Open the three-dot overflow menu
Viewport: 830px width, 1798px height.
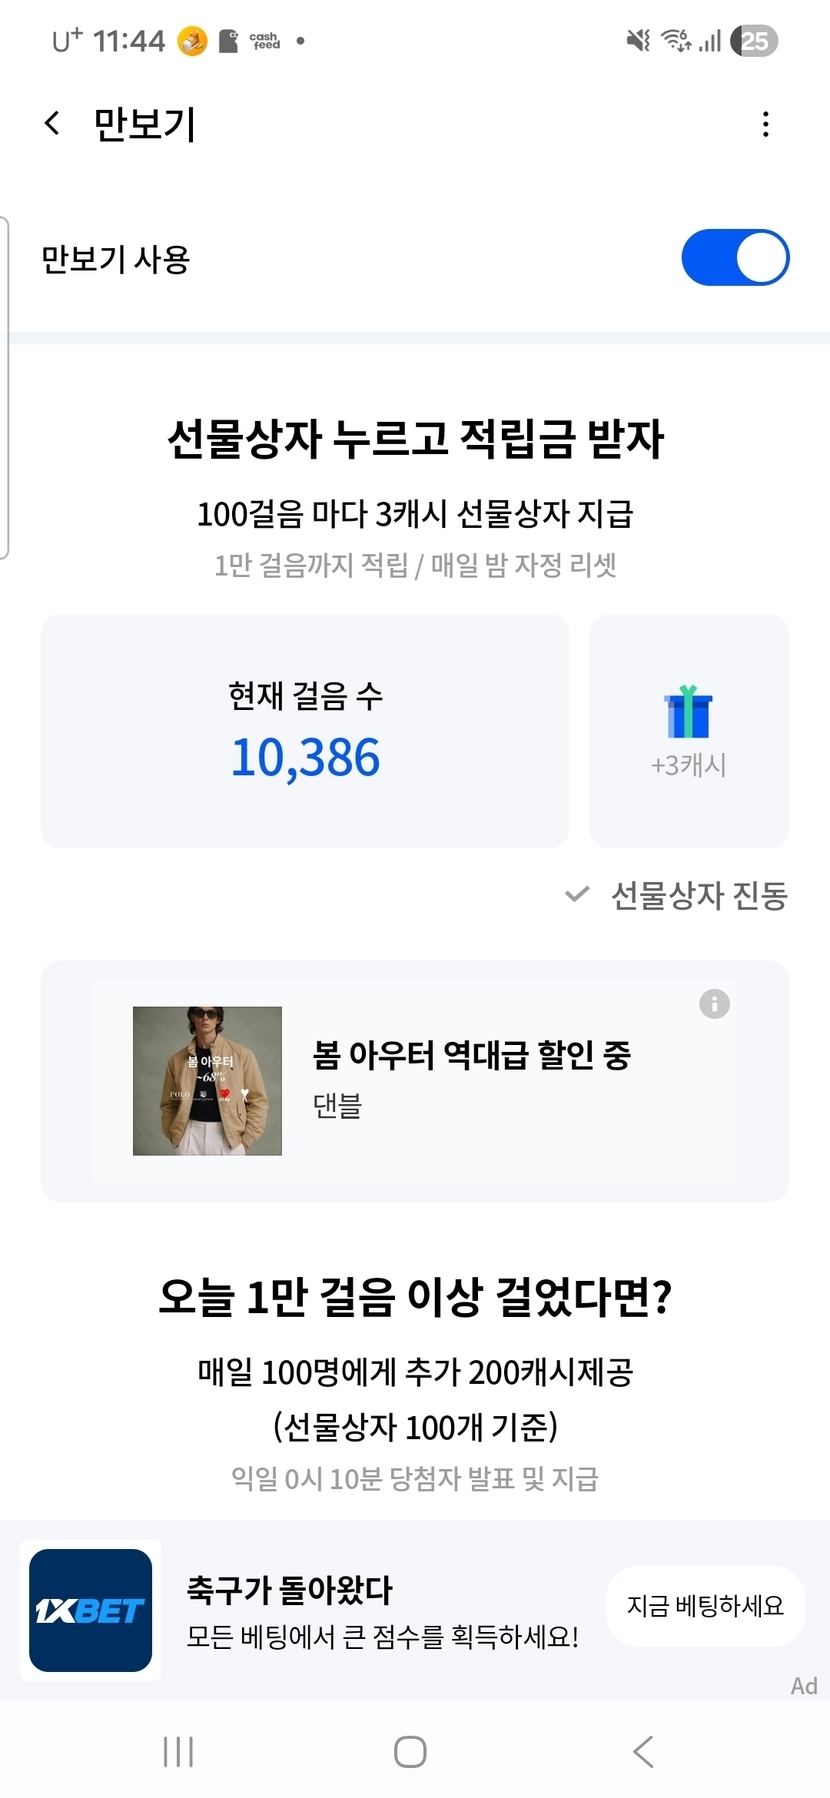[765, 124]
